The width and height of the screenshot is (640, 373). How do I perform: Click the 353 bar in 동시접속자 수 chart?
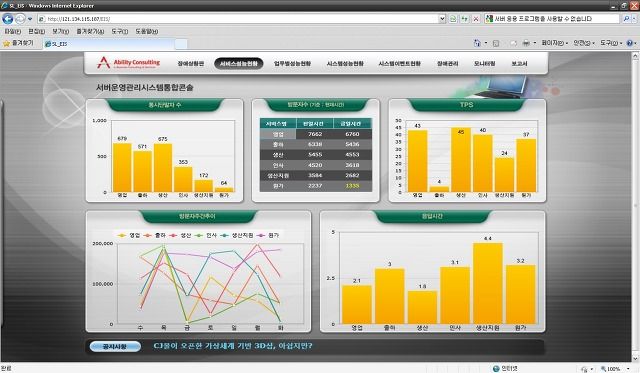pyautogui.click(x=183, y=179)
